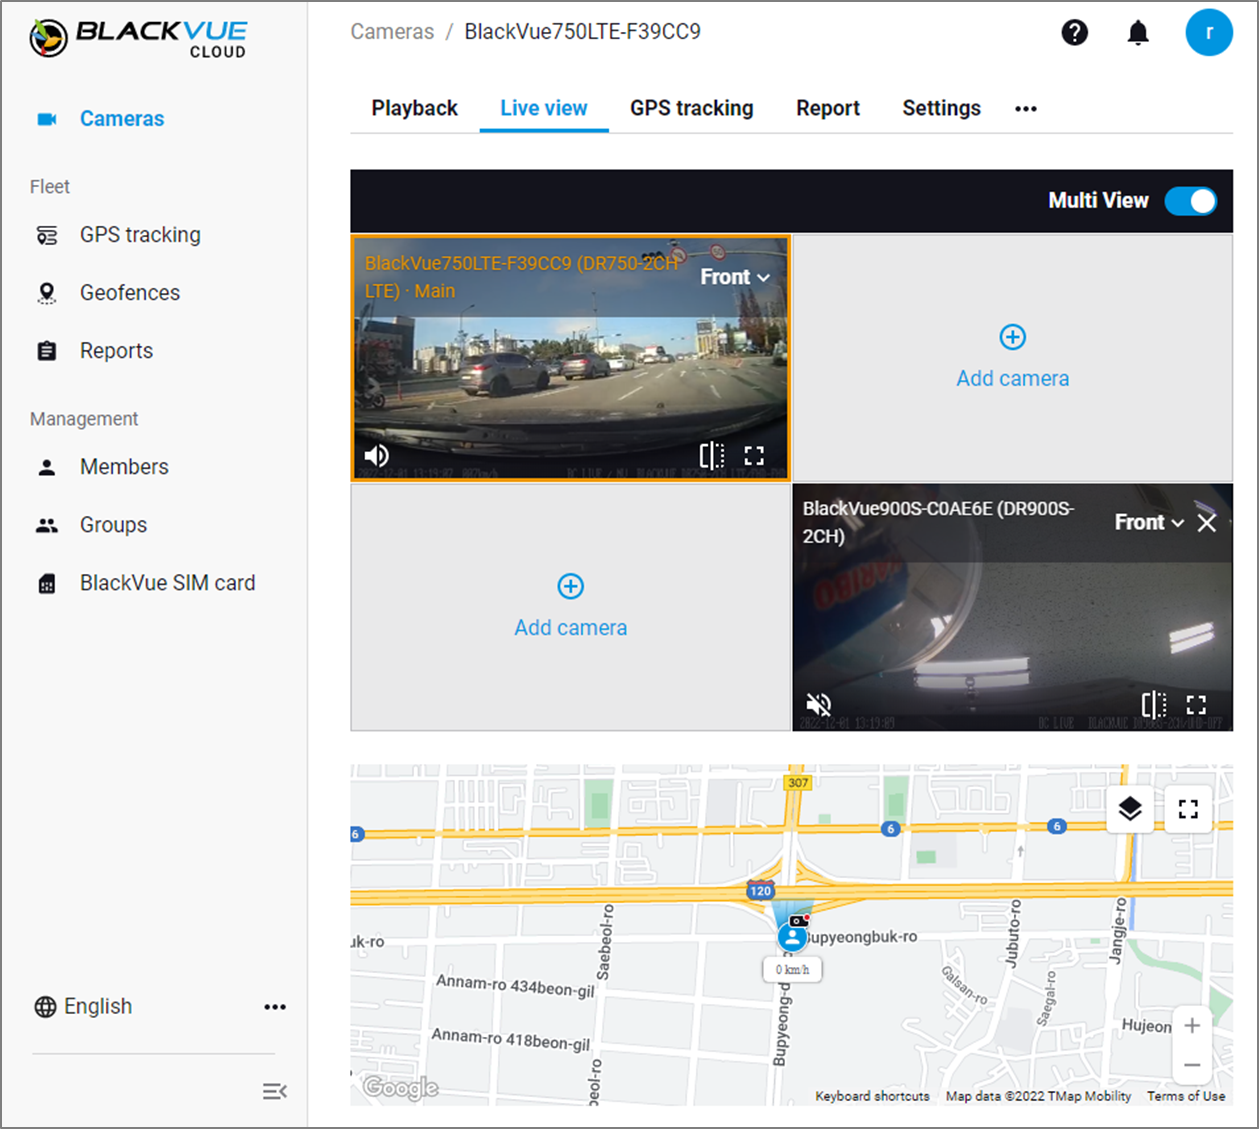Click top-right Add camera text
The height and width of the screenshot is (1129, 1259).
[1013, 379]
